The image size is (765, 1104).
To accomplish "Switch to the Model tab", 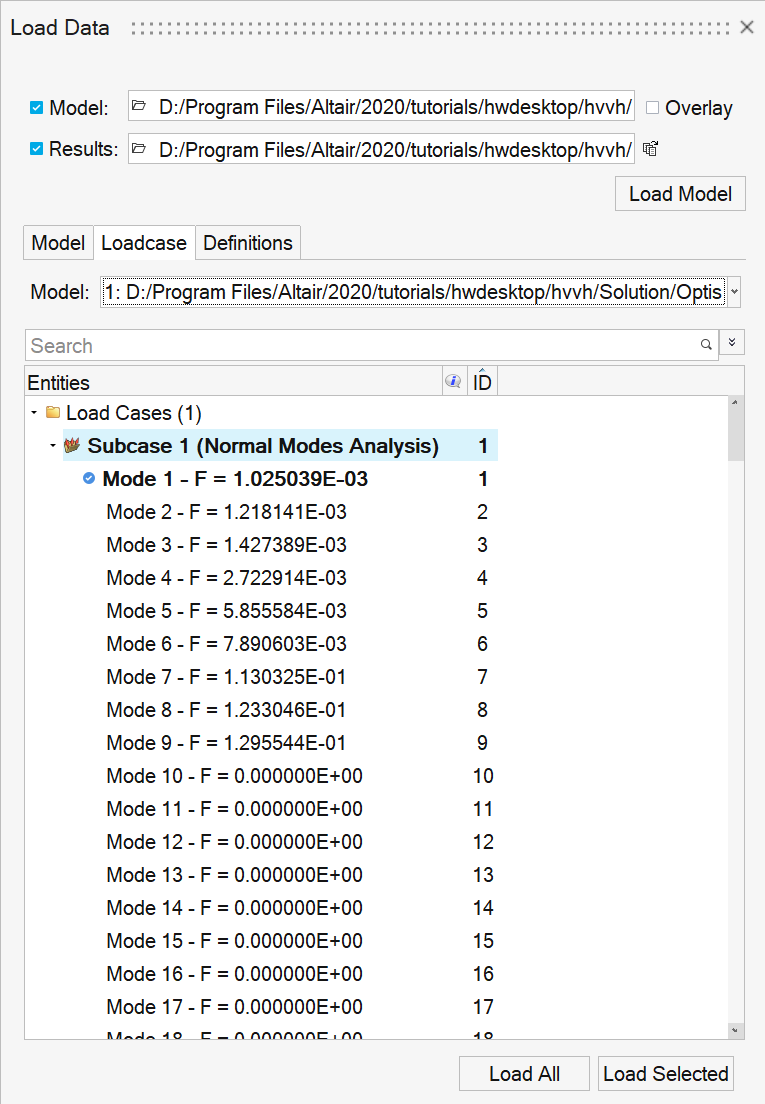I will (58, 243).
